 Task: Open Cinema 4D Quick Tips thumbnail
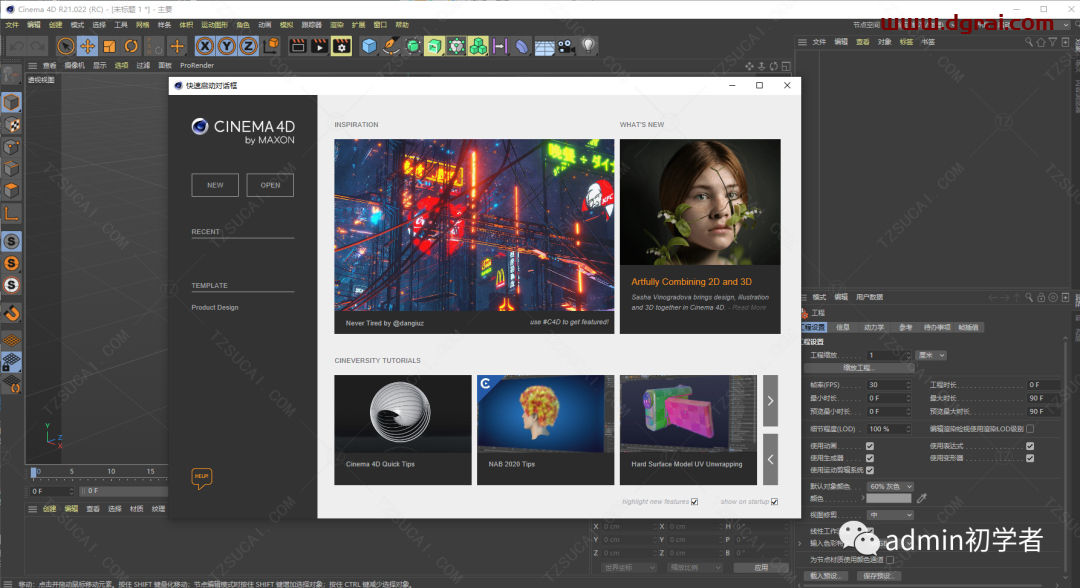(403, 430)
